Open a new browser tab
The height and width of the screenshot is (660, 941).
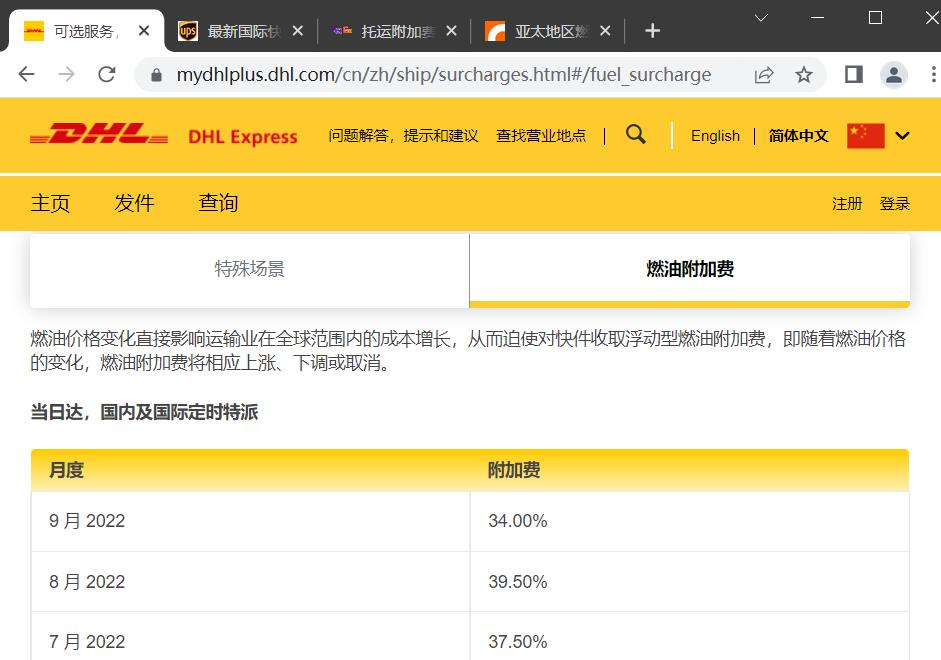[652, 31]
